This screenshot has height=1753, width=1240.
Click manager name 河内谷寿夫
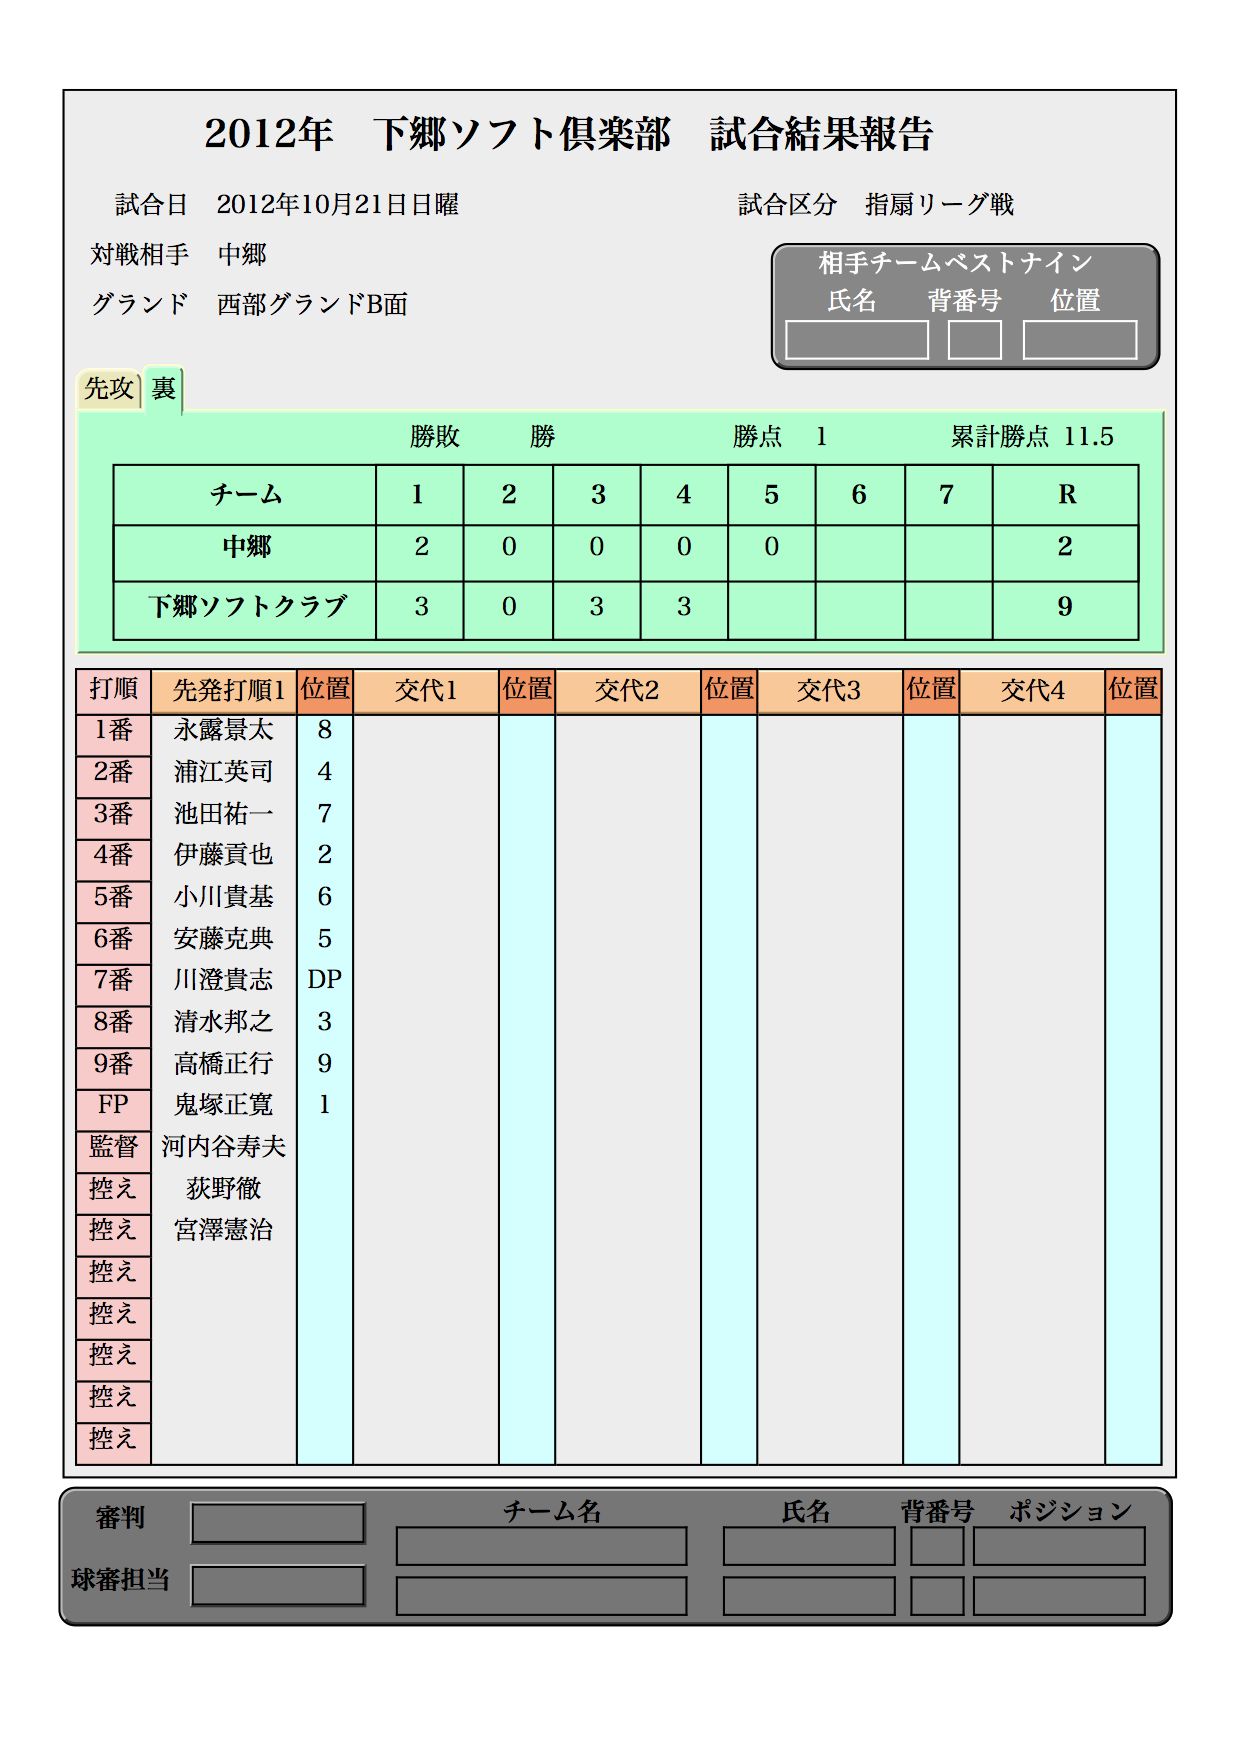[224, 1147]
